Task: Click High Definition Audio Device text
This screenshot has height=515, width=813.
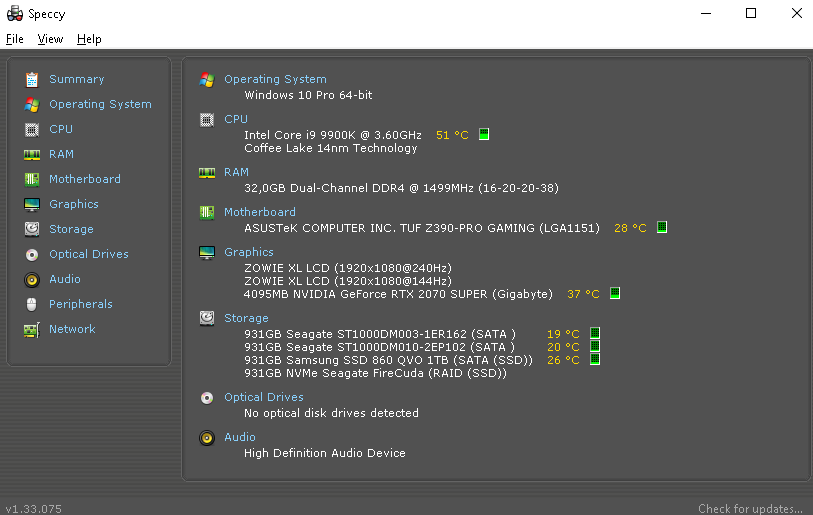Action: click(325, 453)
